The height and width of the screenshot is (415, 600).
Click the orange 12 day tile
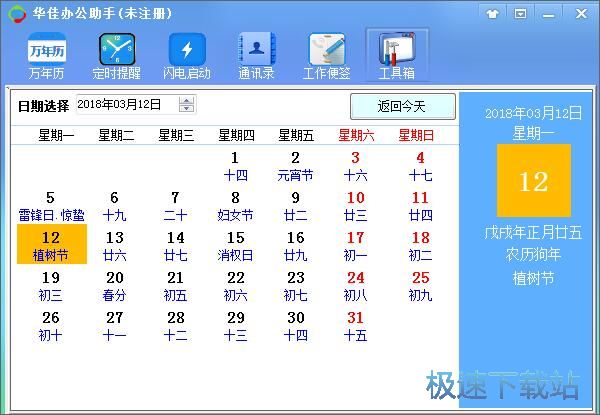coord(533,181)
